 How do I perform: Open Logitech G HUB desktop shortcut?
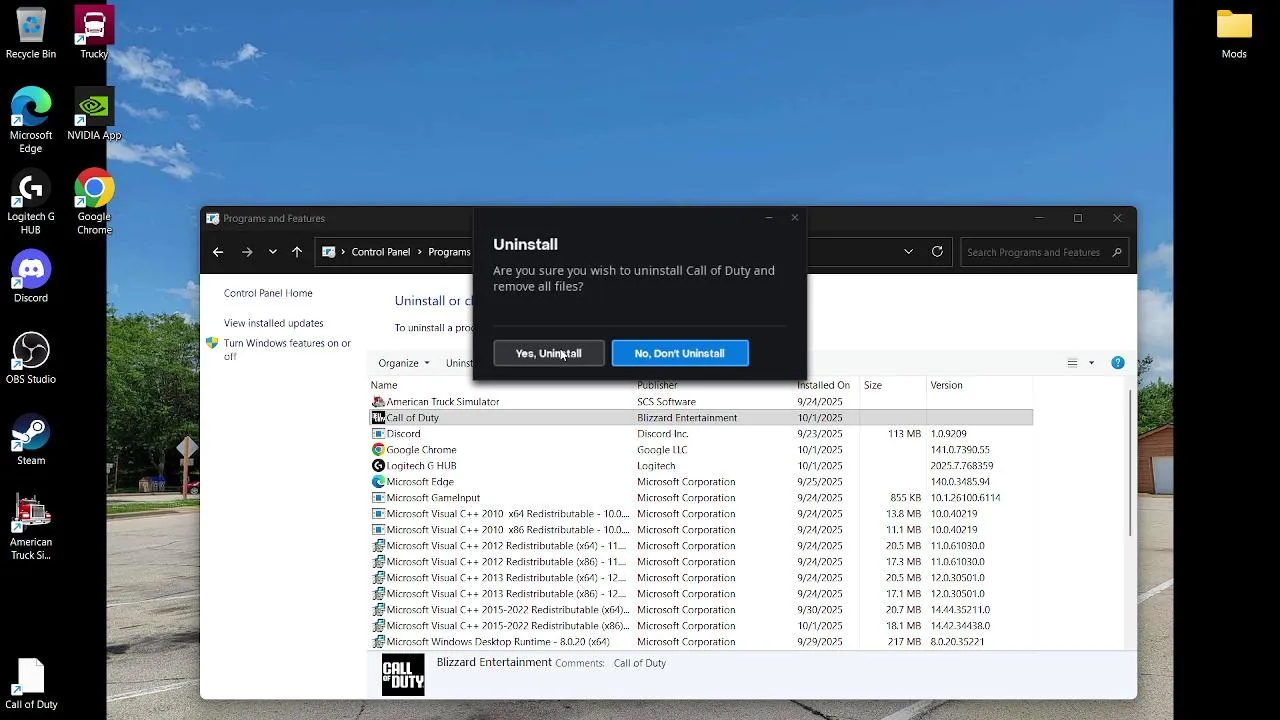point(31,204)
